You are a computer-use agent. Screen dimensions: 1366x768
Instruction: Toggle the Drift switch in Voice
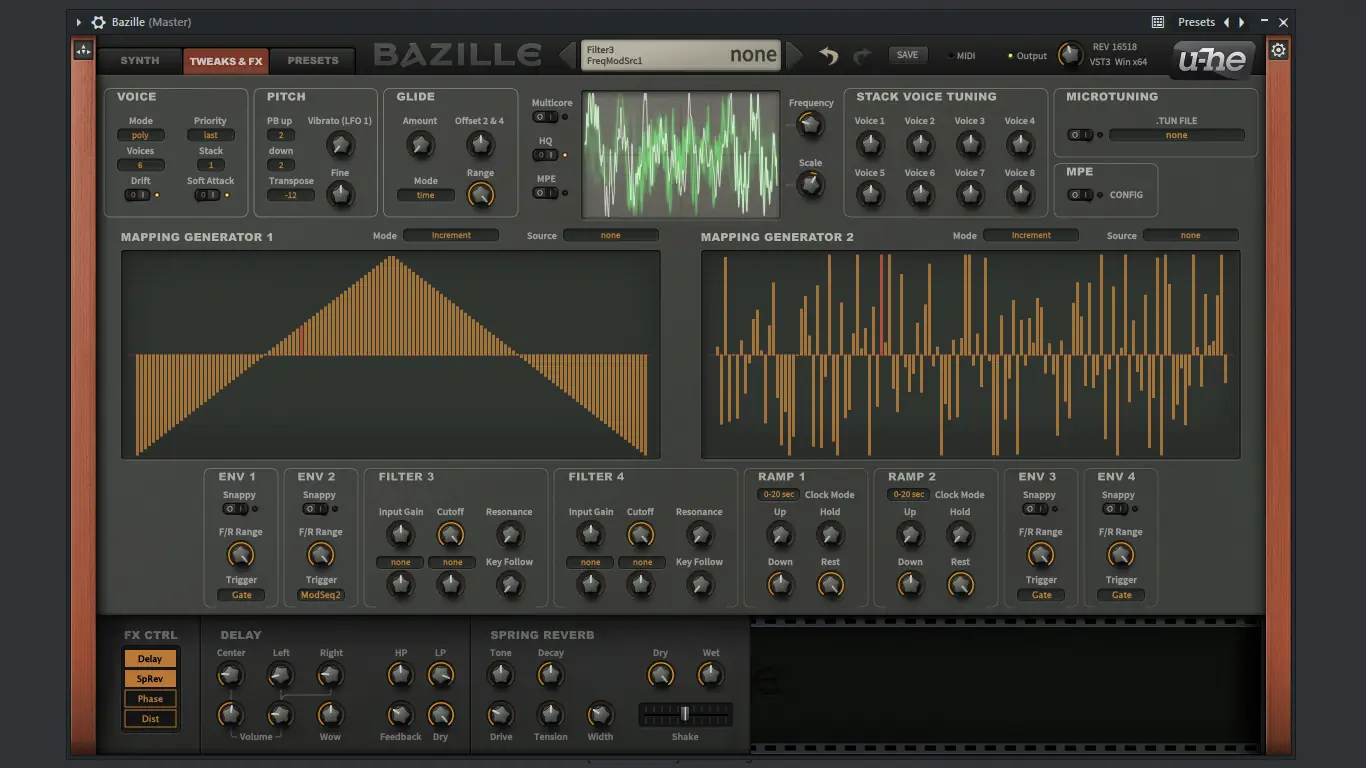(x=137, y=195)
